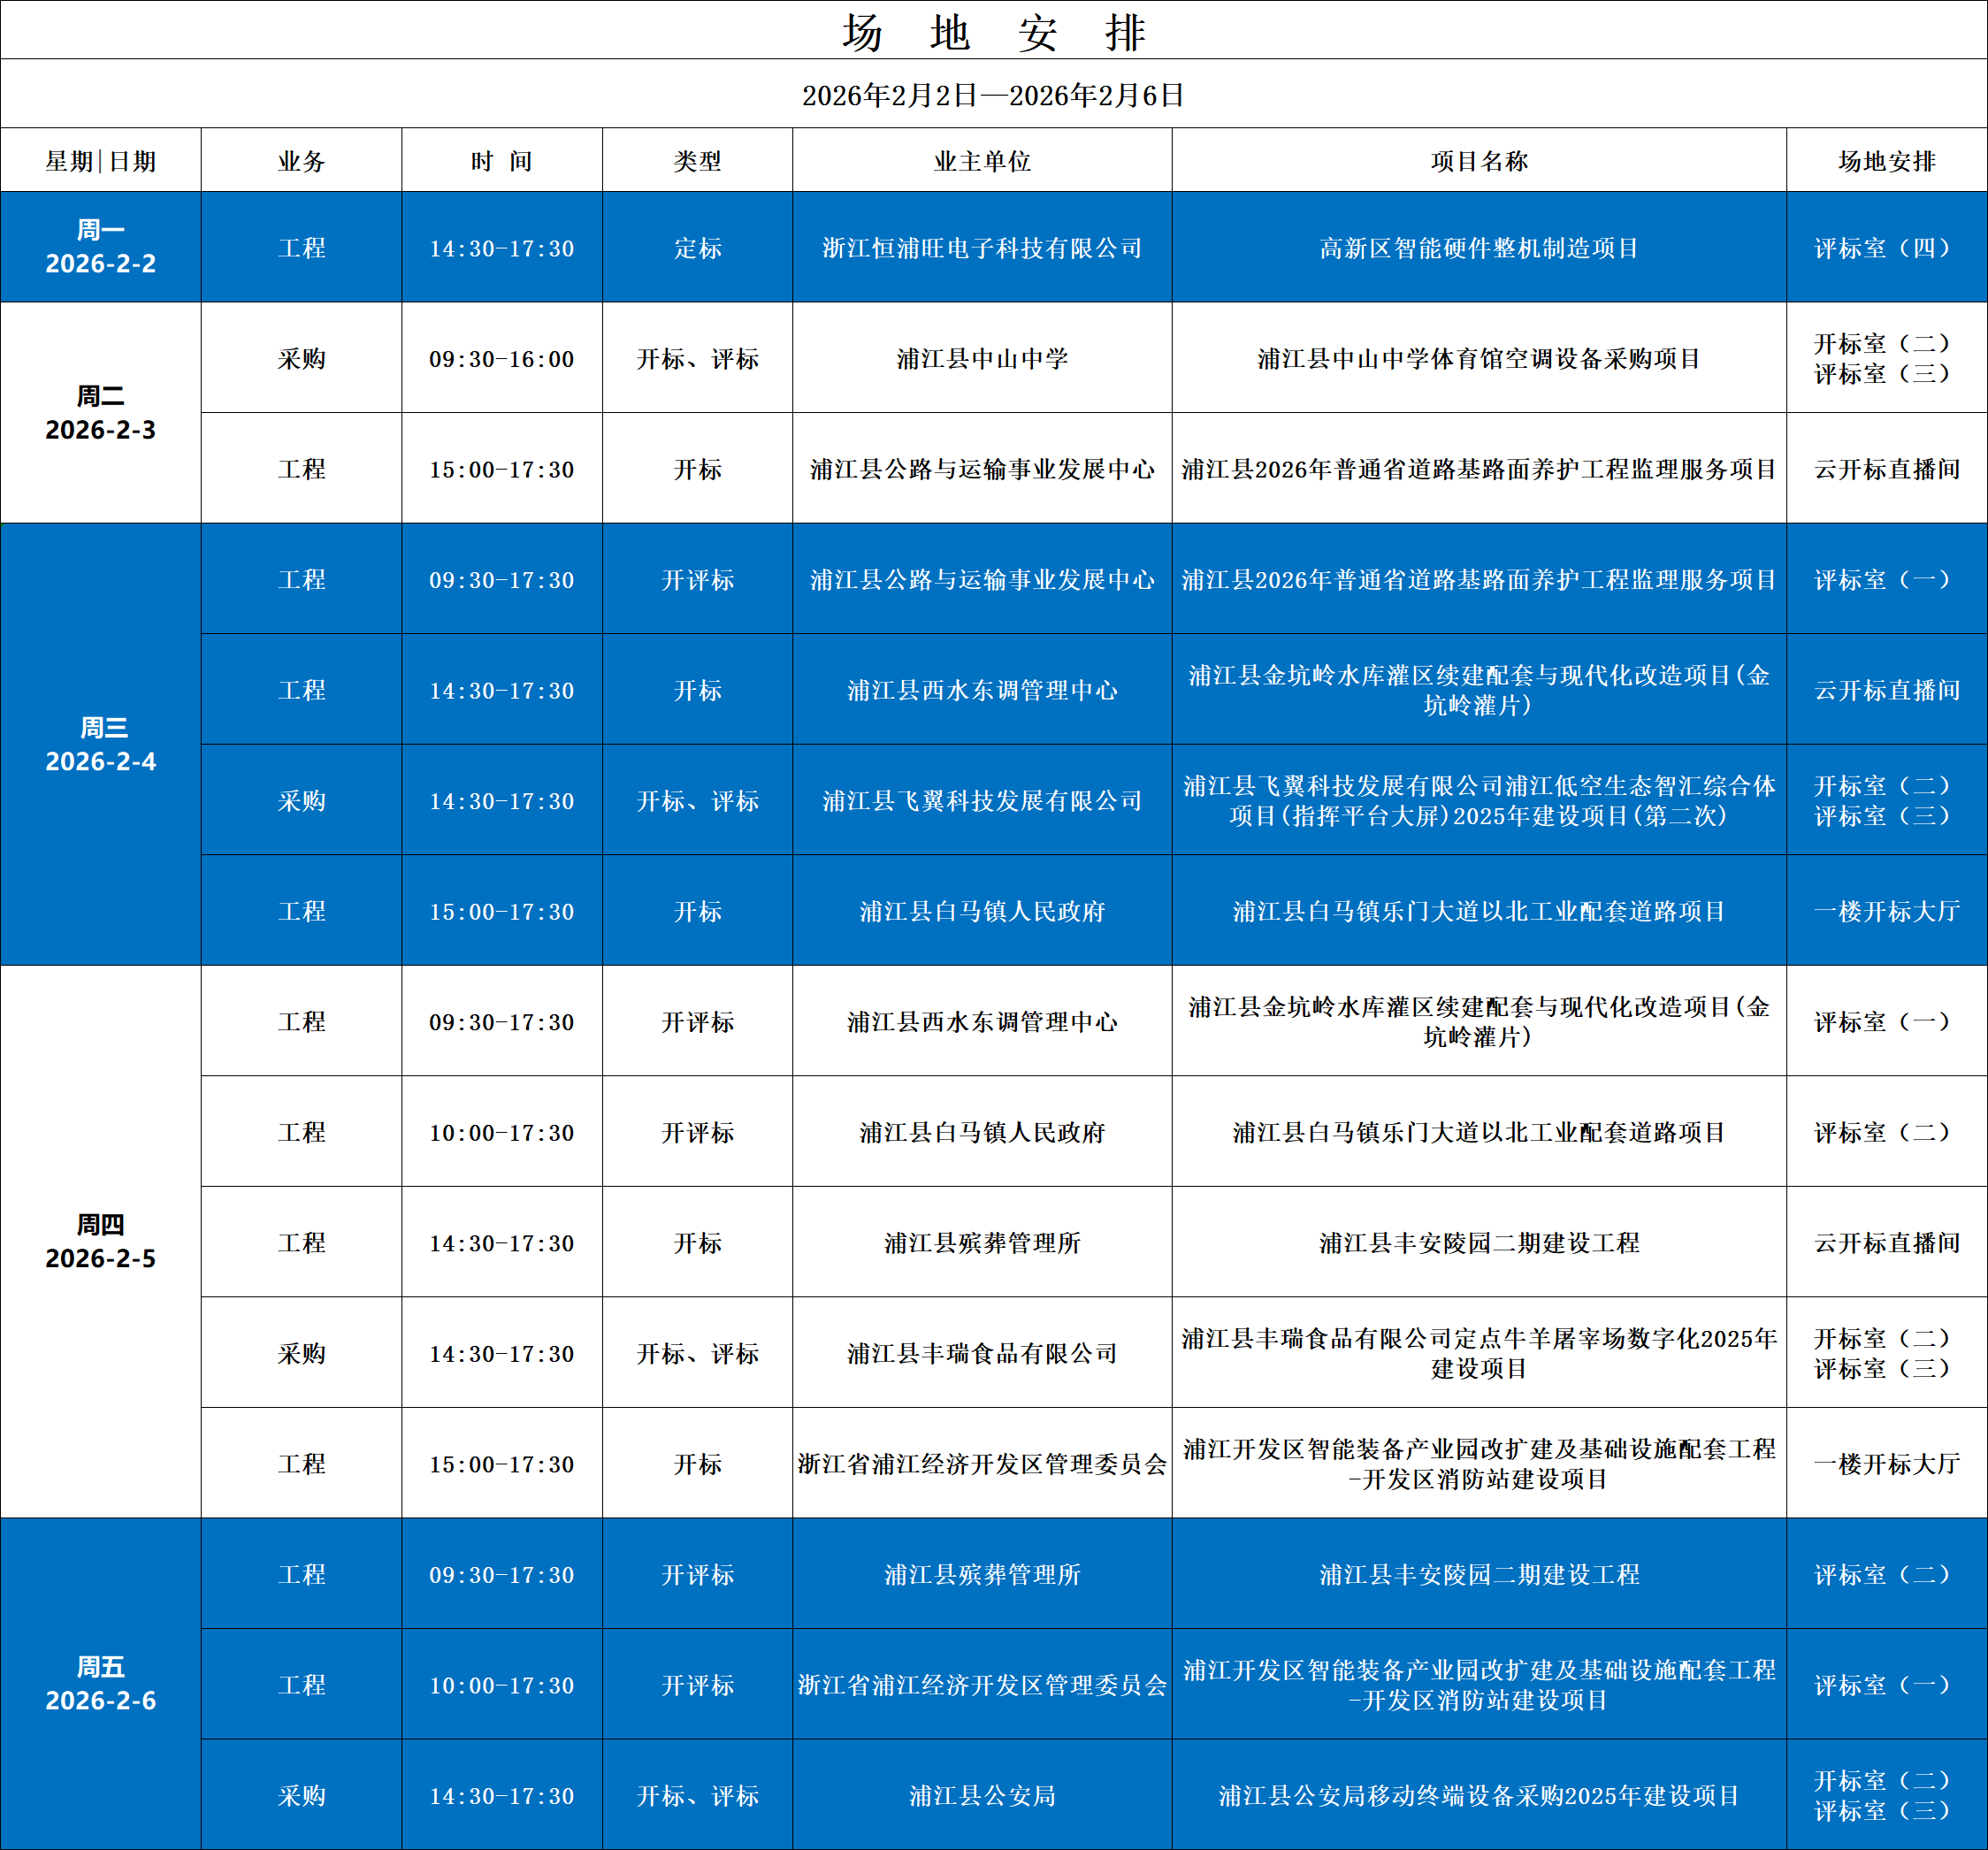Select 浙江恒浦旺电子科技有限公司 cell
This screenshot has width=1988, height=1850.
click(982, 248)
